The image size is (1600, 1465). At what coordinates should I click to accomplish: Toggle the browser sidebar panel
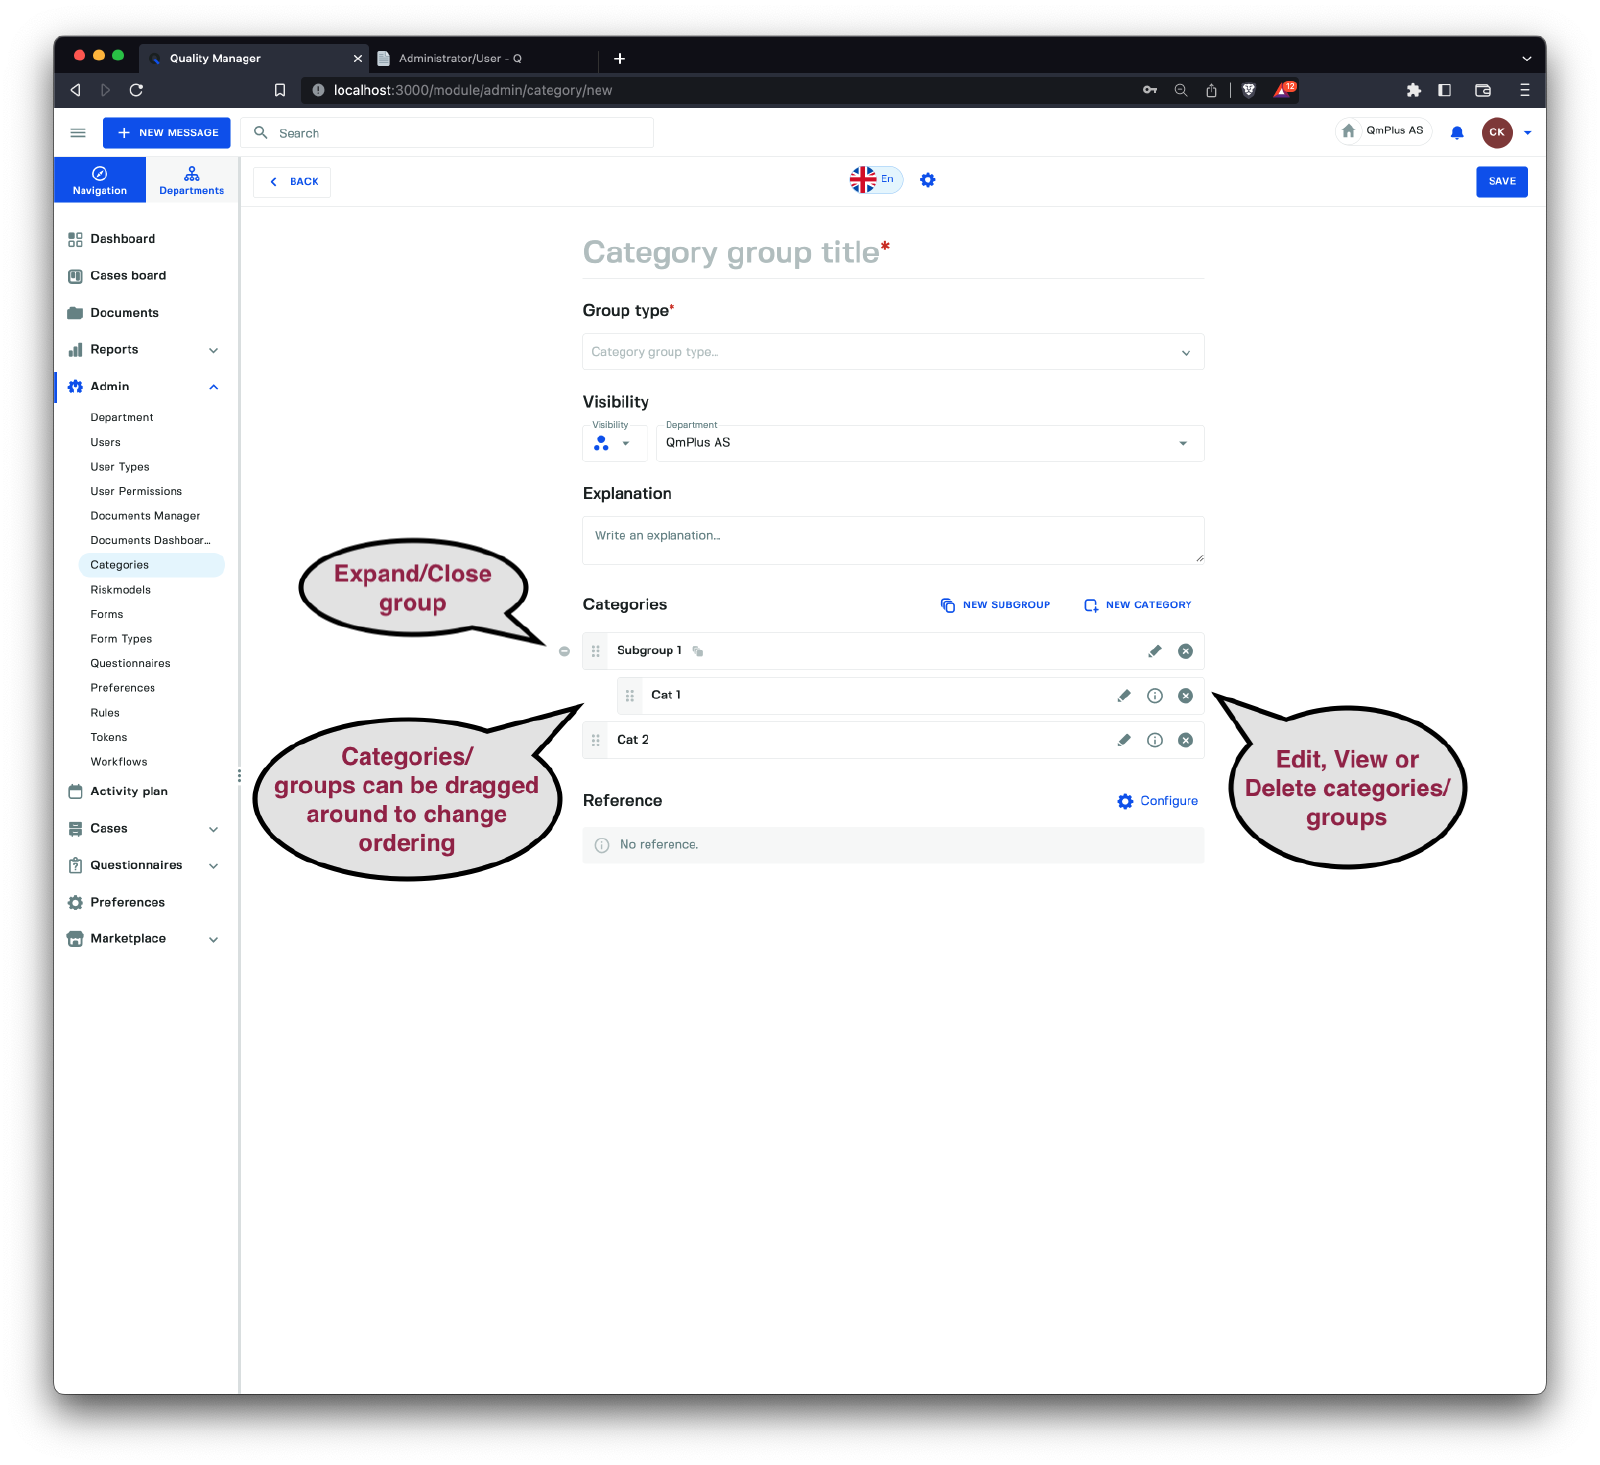[x=1444, y=90]
